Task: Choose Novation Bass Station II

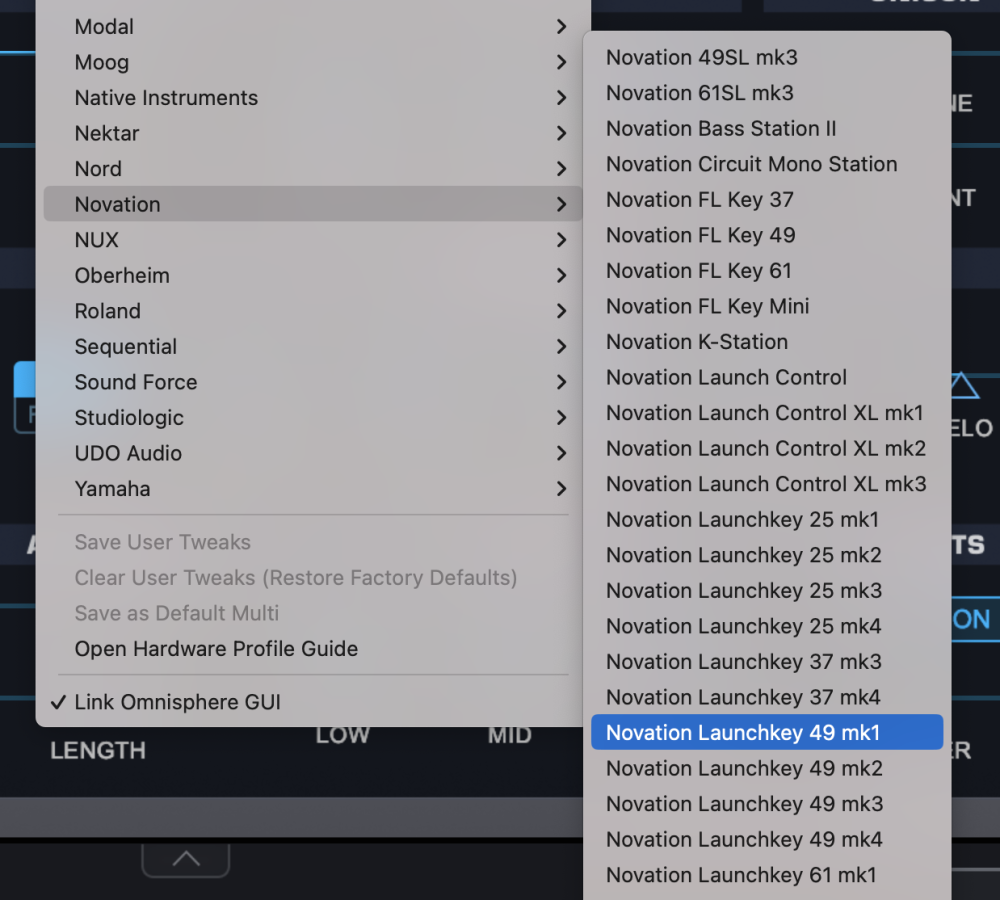Action: pos(720,129)
